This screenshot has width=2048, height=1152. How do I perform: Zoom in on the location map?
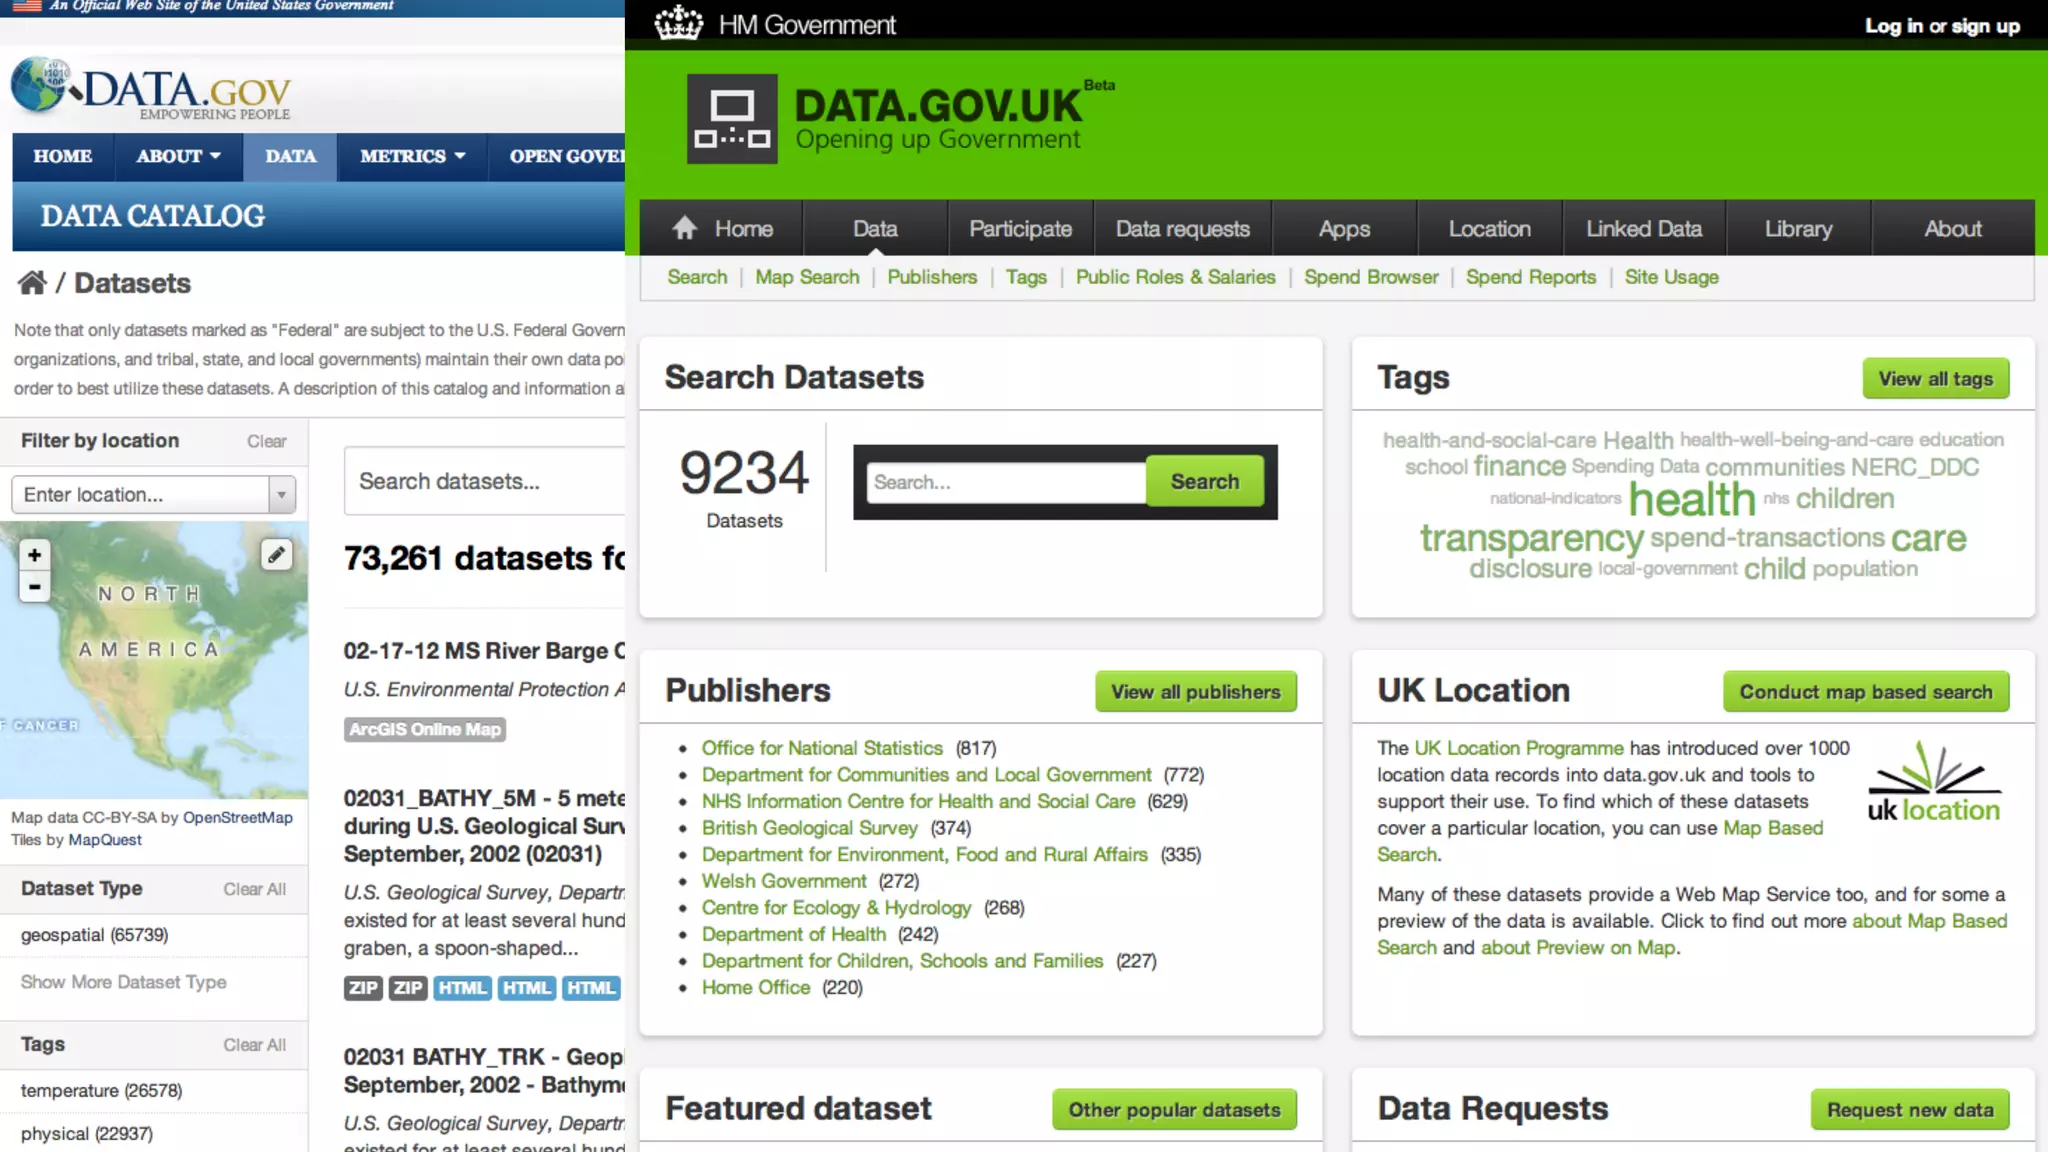point(34,554)
